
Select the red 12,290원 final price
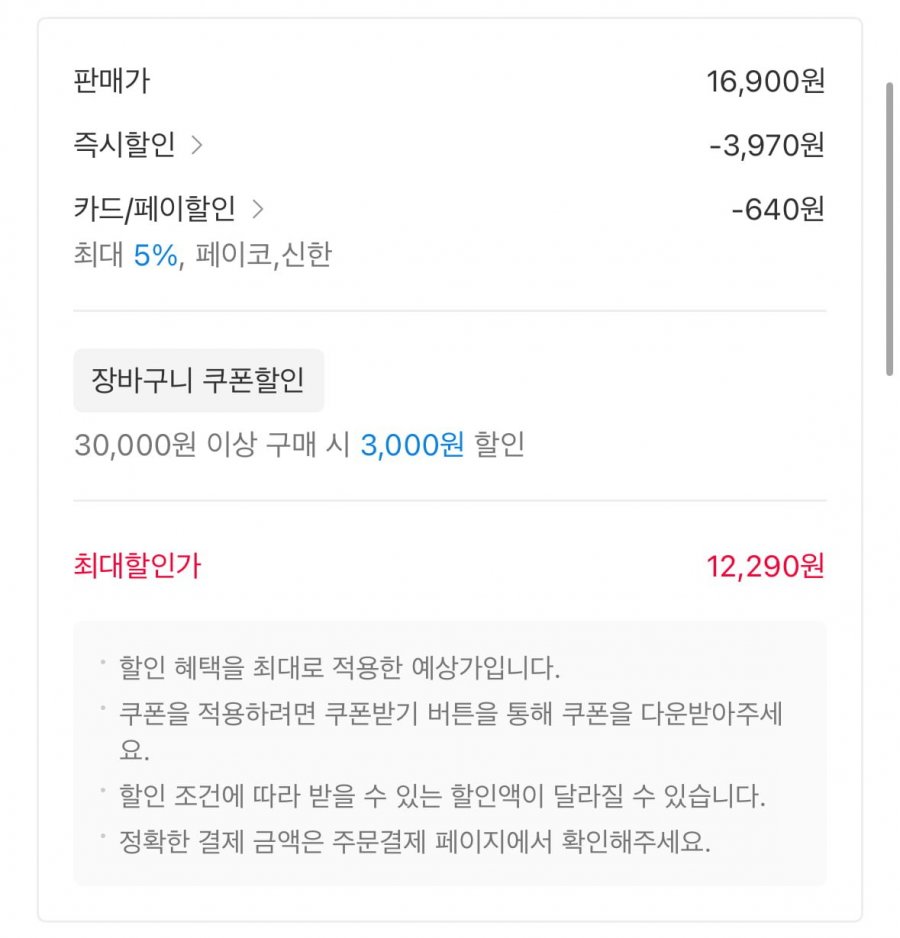pyautogui.click(x=765, y=566)
